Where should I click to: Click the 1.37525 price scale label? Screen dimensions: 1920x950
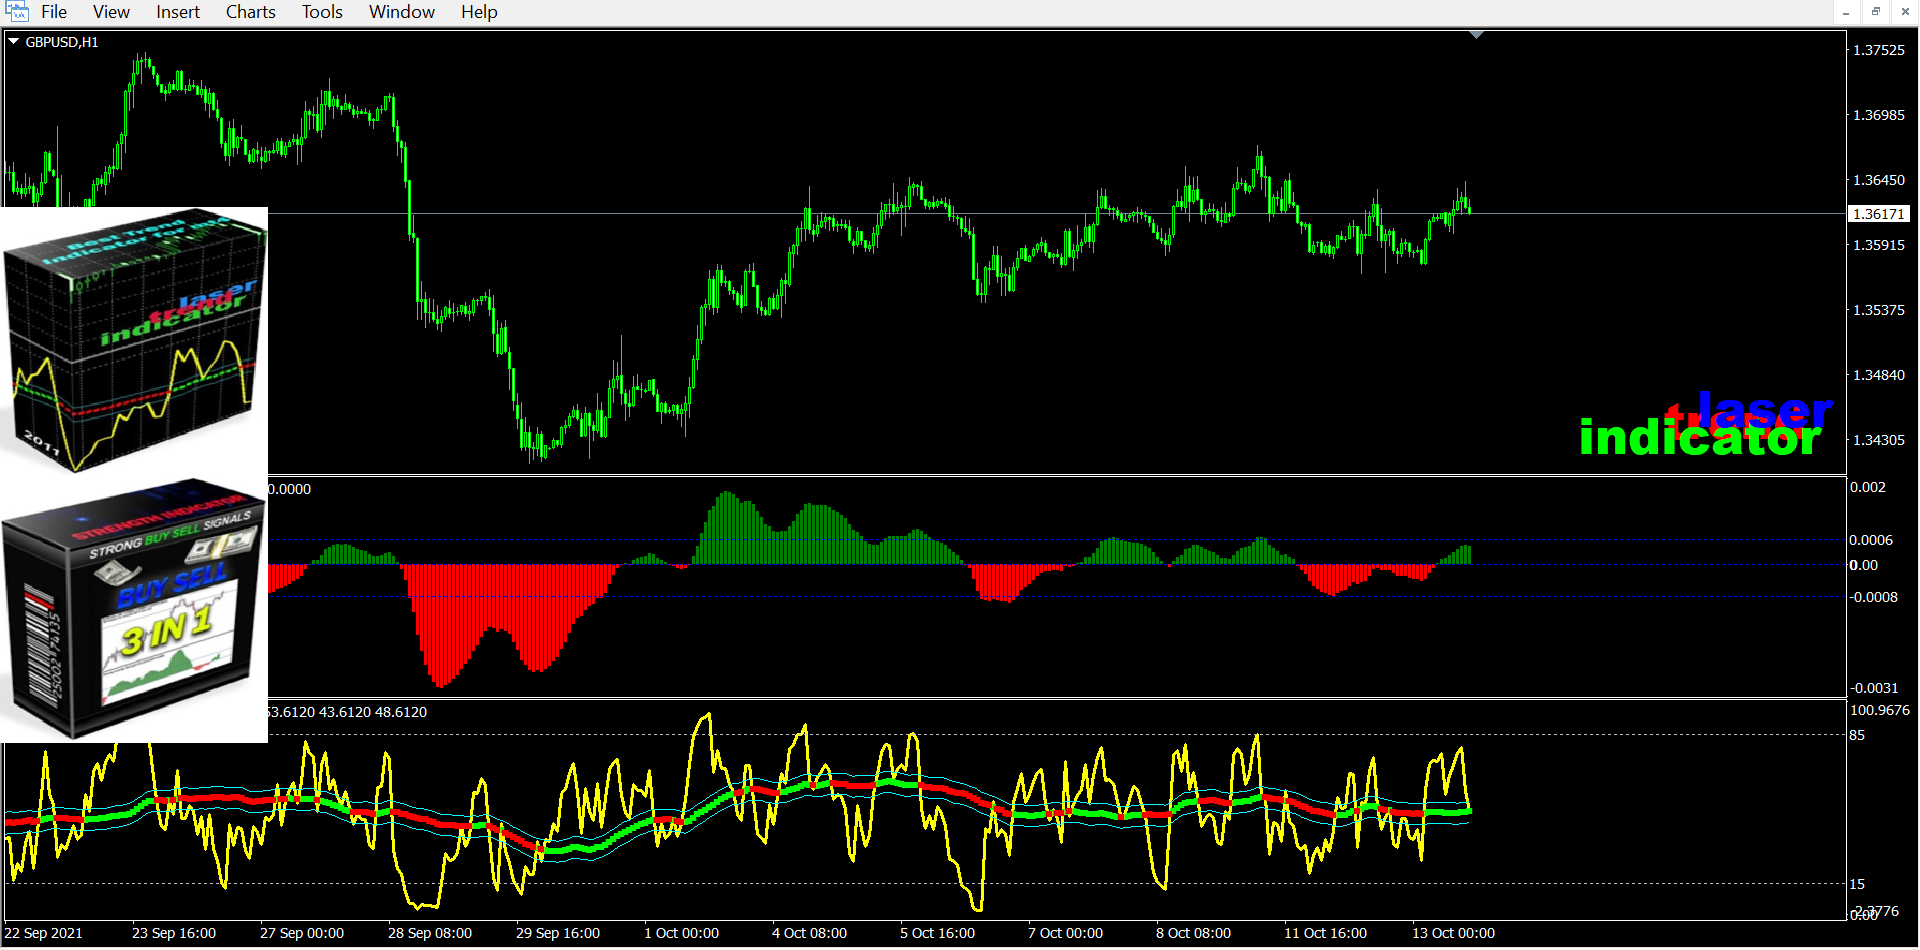point(1878,50)
